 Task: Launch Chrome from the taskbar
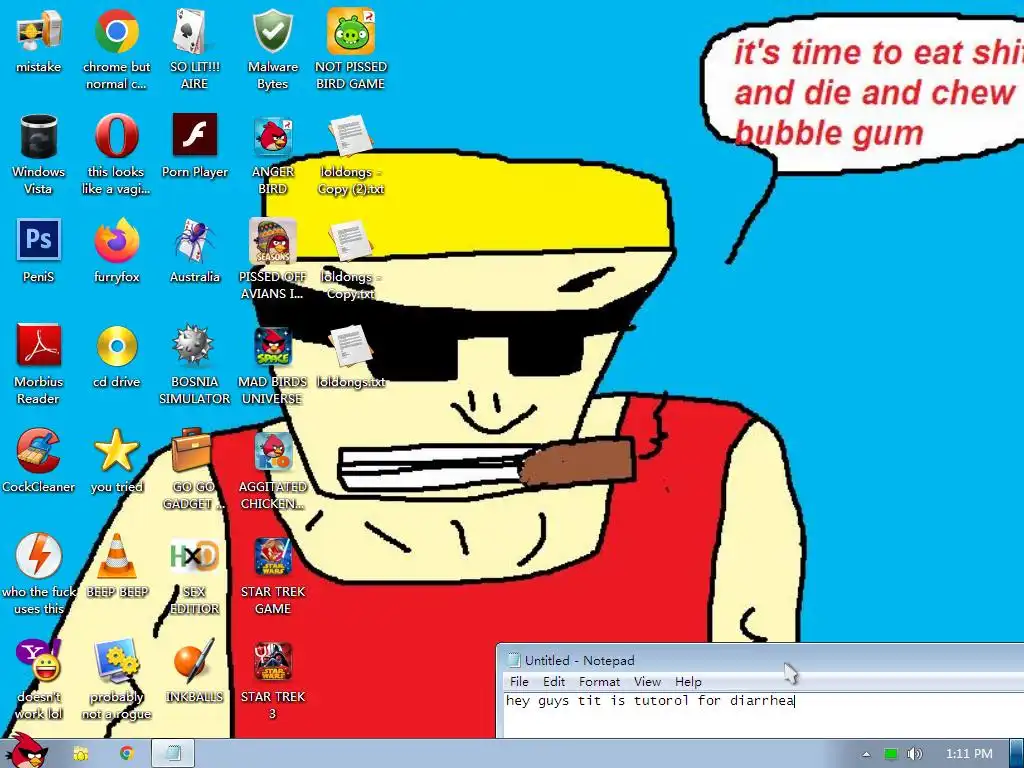tap(126, 754)
